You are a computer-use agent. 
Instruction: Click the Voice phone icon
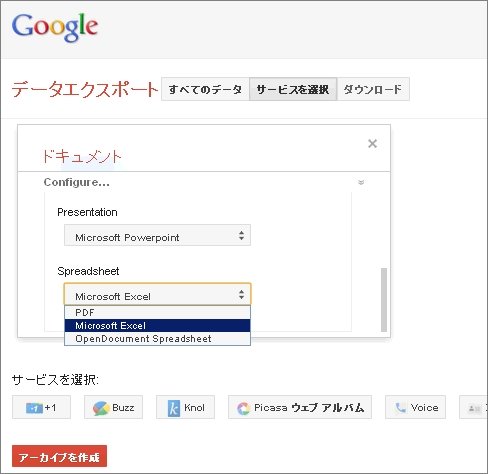[x=401, y=408]
